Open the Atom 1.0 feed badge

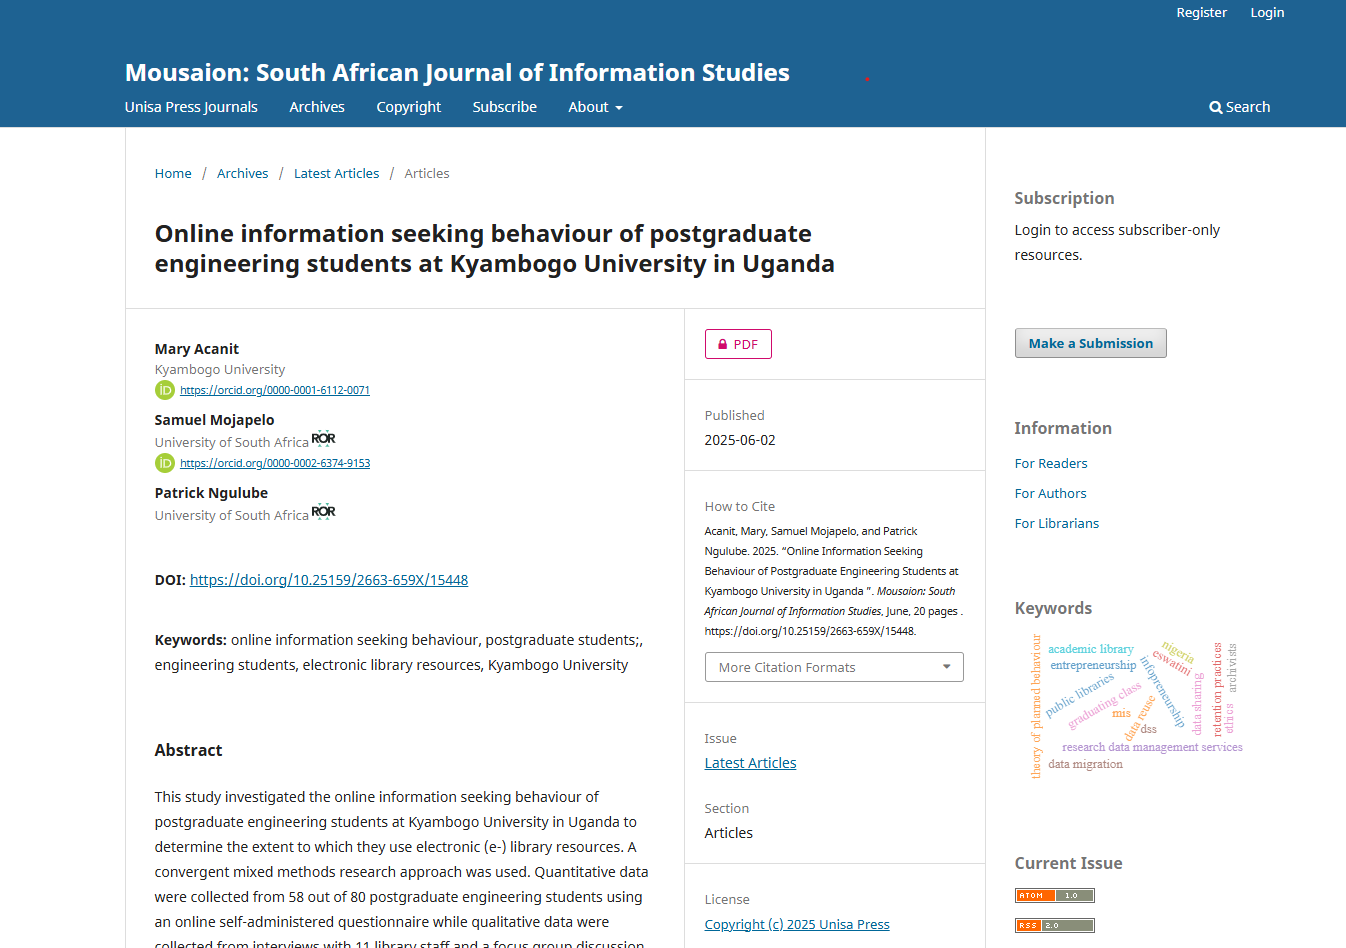pos(1054,896)
